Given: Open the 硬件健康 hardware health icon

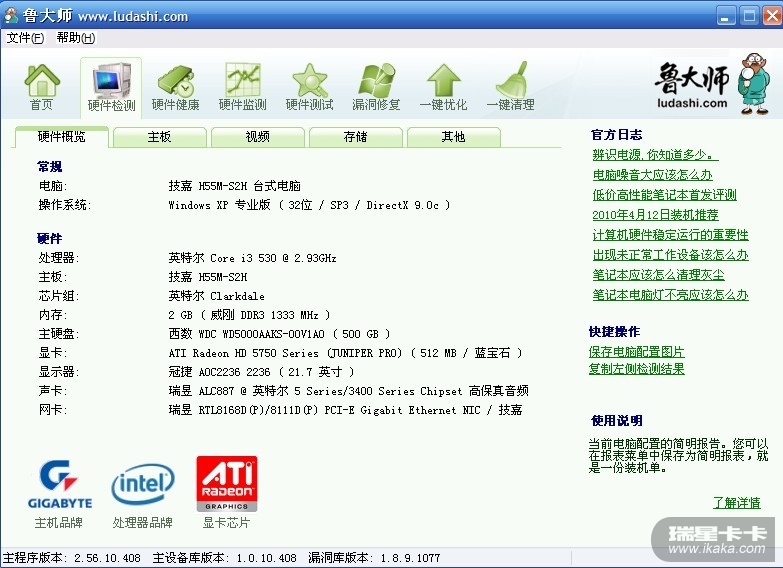Looking at the screenshot, I should [175, 87].
